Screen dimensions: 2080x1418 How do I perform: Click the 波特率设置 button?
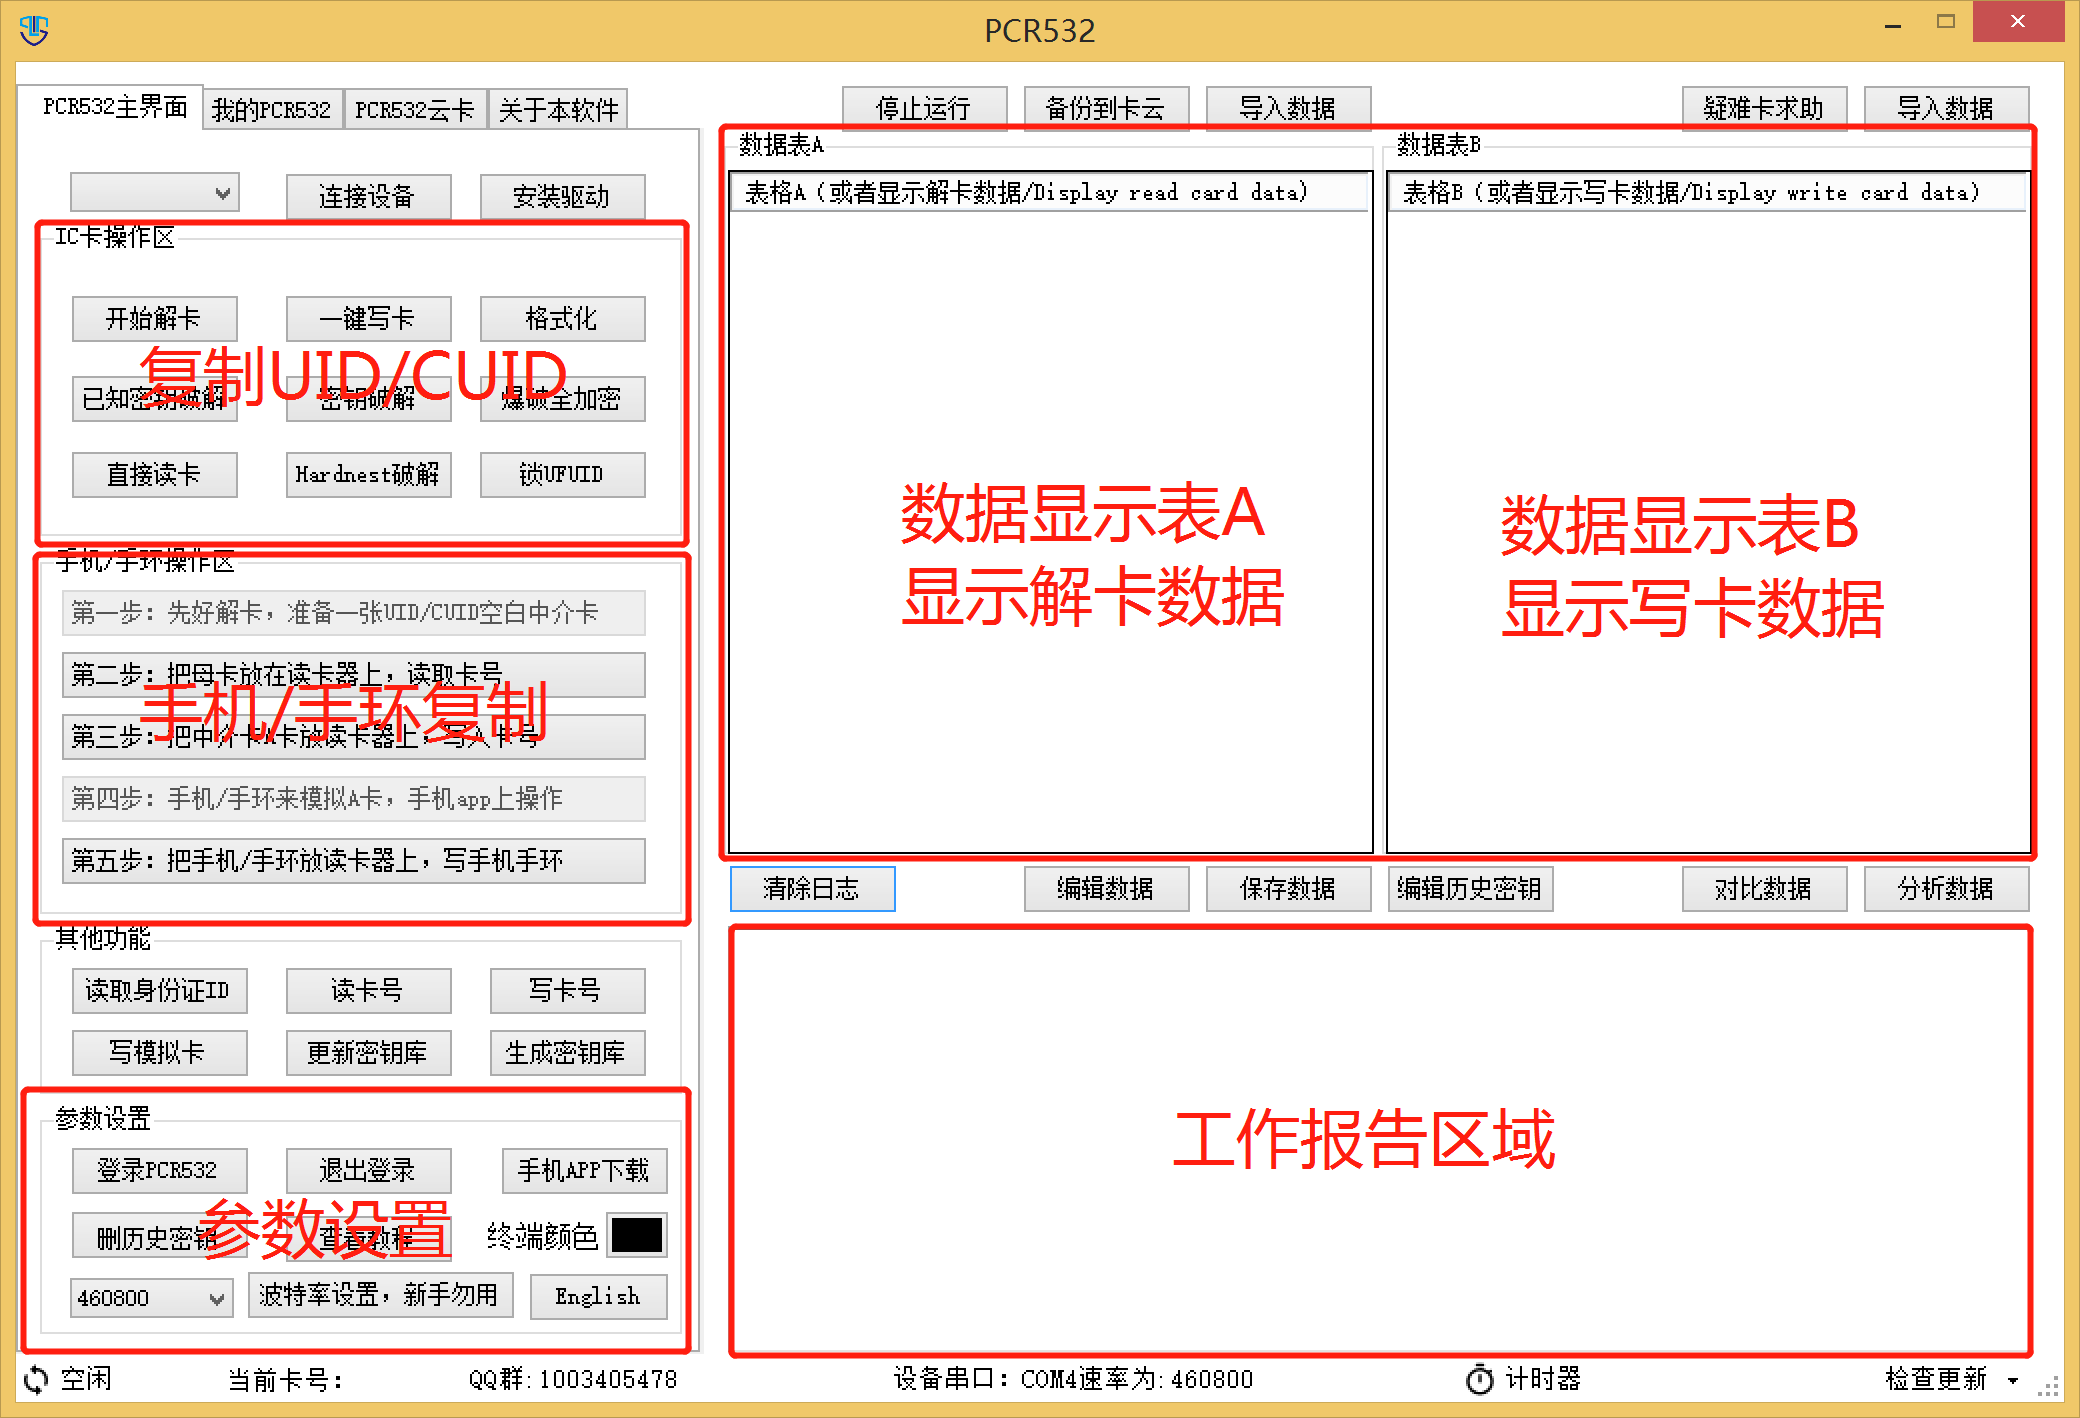[x=380, y=1295]
